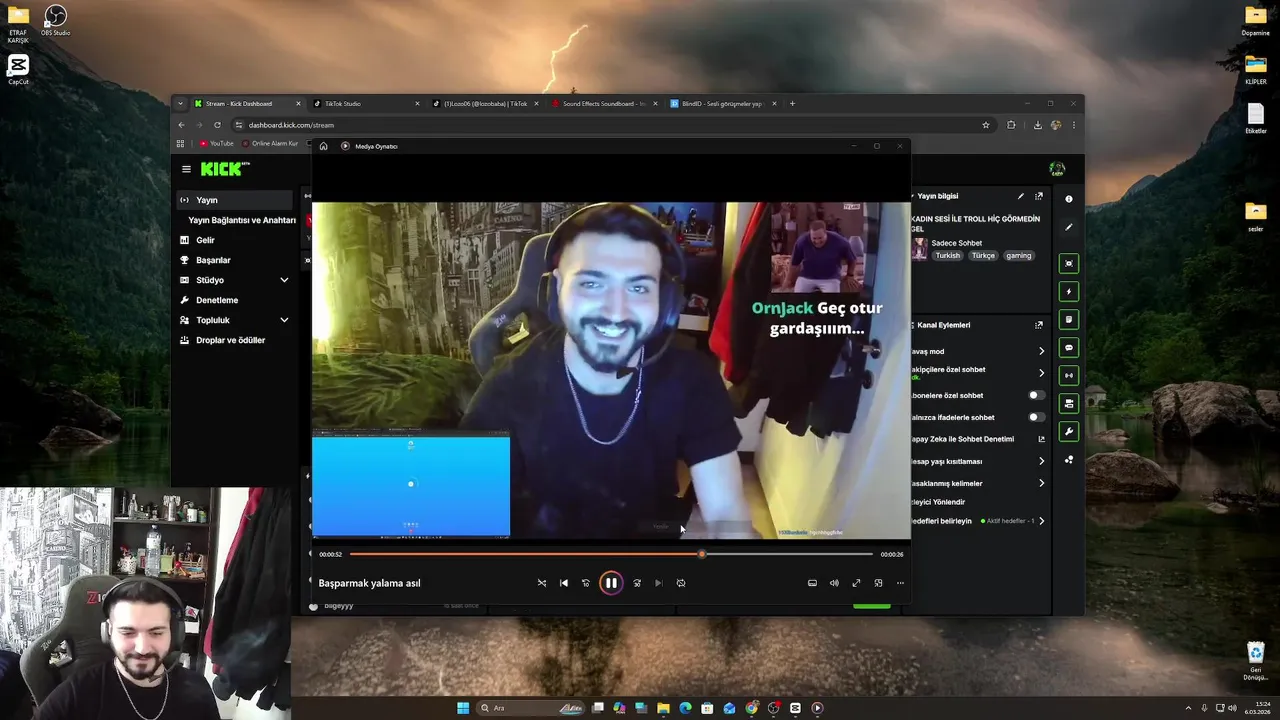Open the tab search dropdown in Chrome

tap(180, 104)
